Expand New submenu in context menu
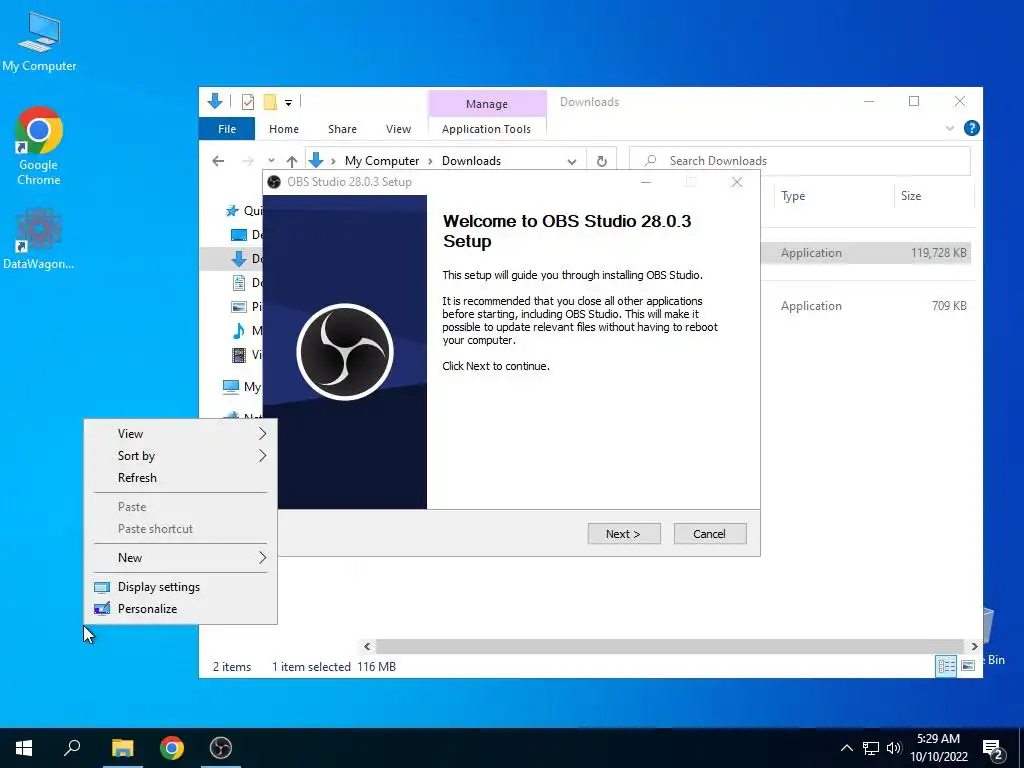Screen dimensions: 1024x768 click(x=180, y=558)
